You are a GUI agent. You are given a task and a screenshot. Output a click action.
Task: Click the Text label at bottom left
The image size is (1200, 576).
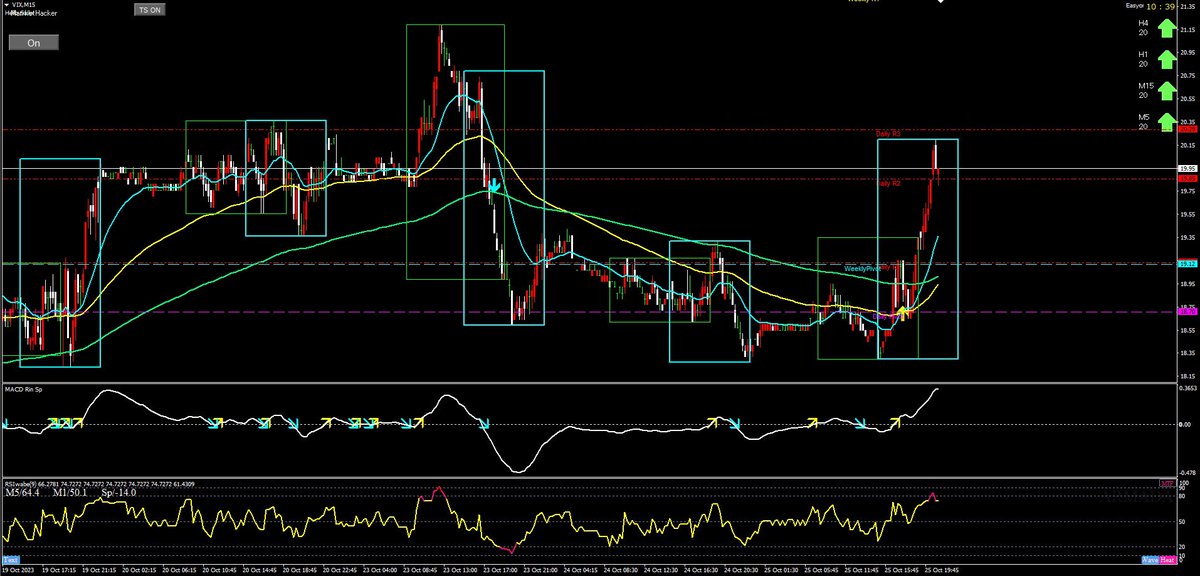(x=10, y=560)
